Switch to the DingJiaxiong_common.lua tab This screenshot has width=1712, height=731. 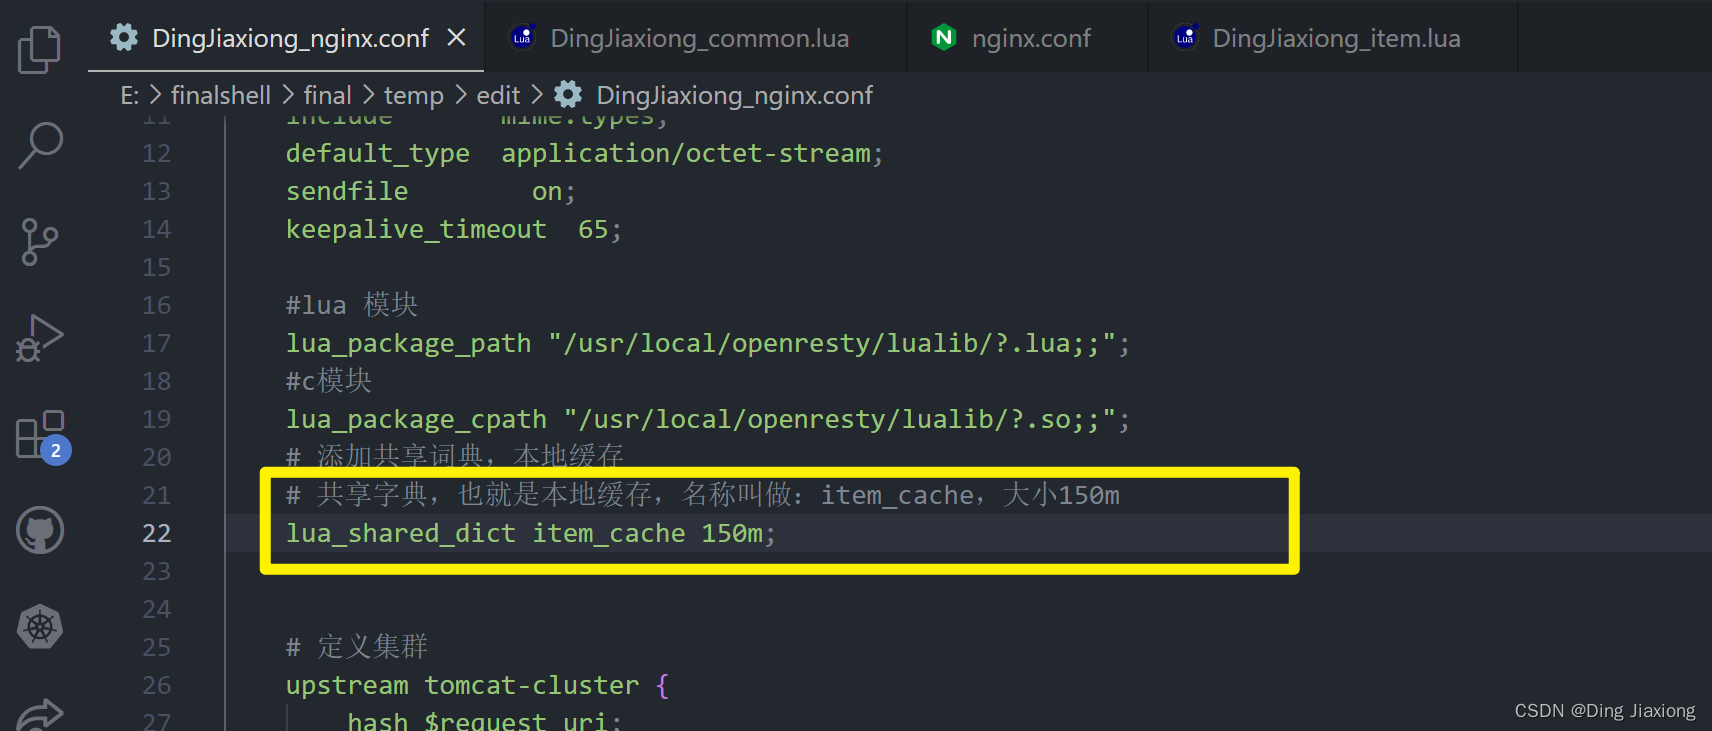pyautogui.click(x=697, y=38)
